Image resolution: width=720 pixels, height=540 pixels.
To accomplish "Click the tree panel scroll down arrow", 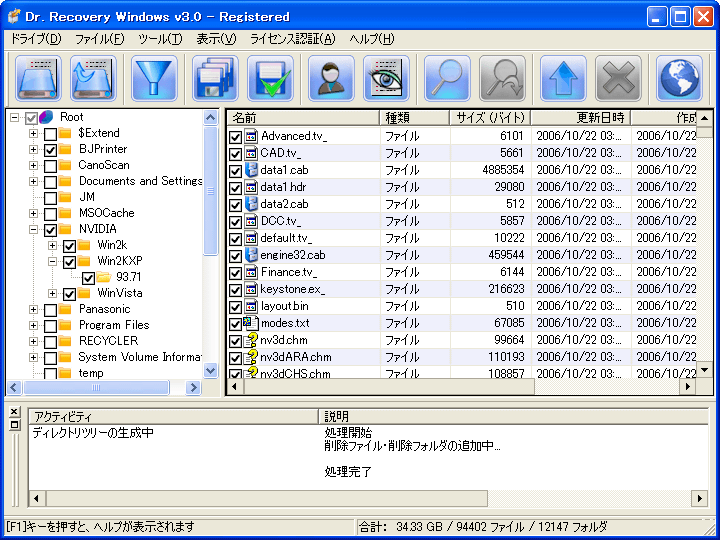I will point(211,370).
